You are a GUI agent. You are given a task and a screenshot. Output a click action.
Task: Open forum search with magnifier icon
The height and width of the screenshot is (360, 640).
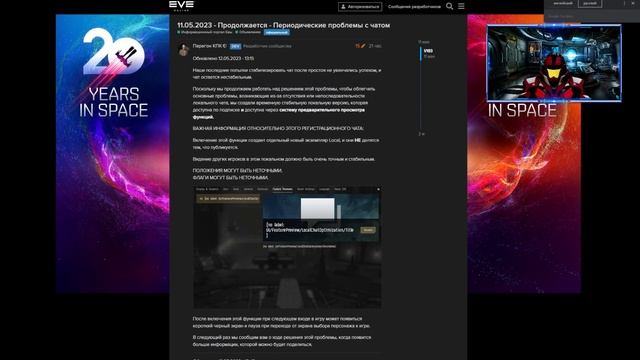[449, 6]
